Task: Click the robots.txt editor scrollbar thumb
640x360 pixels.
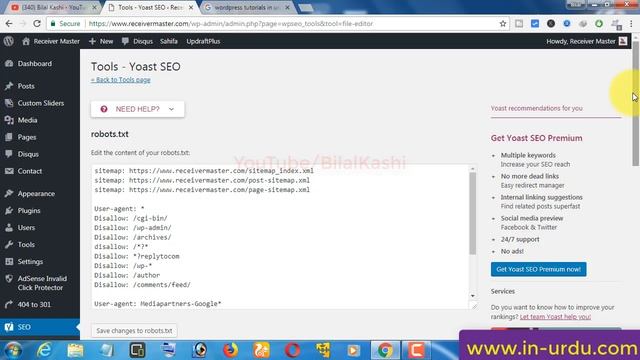Action: 473,213
